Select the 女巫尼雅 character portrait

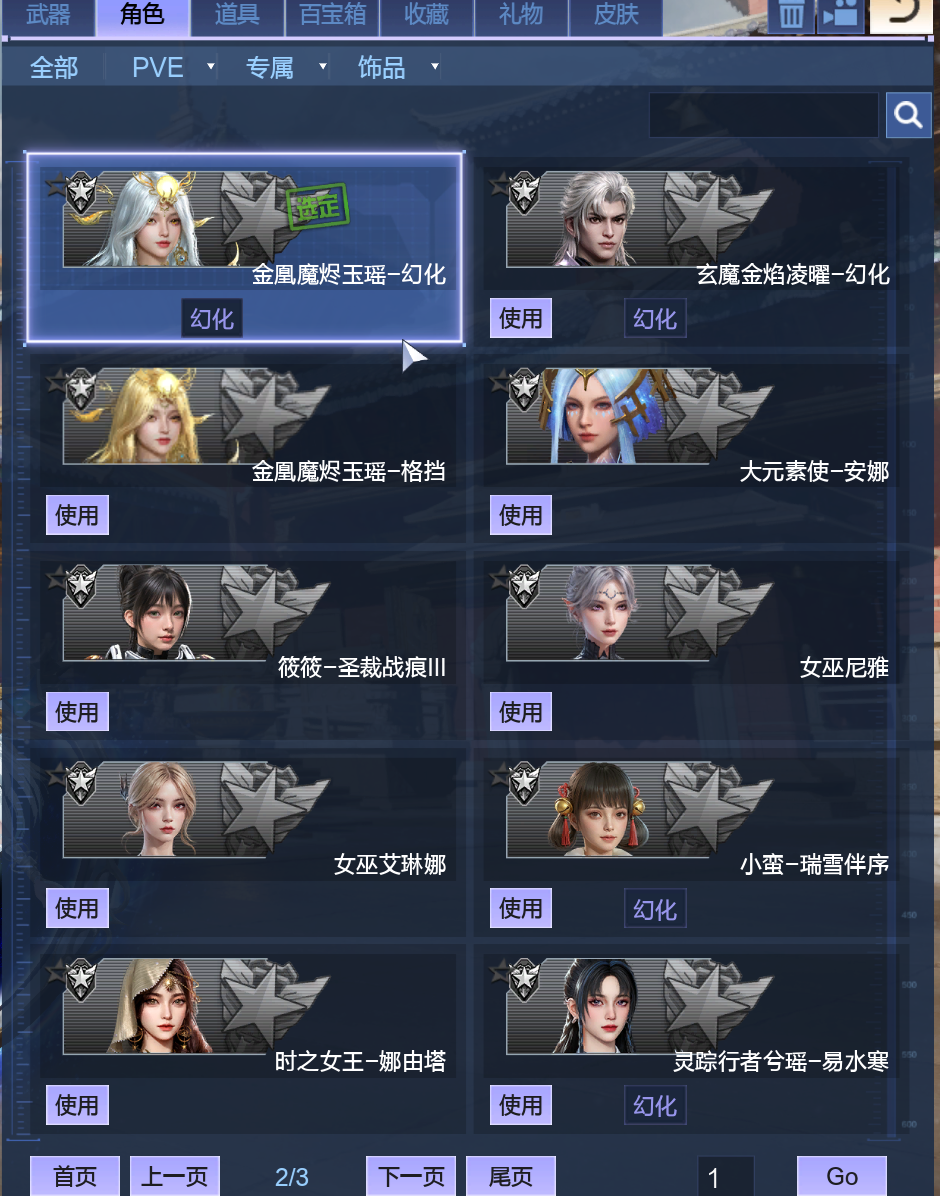tap(601, 613)
